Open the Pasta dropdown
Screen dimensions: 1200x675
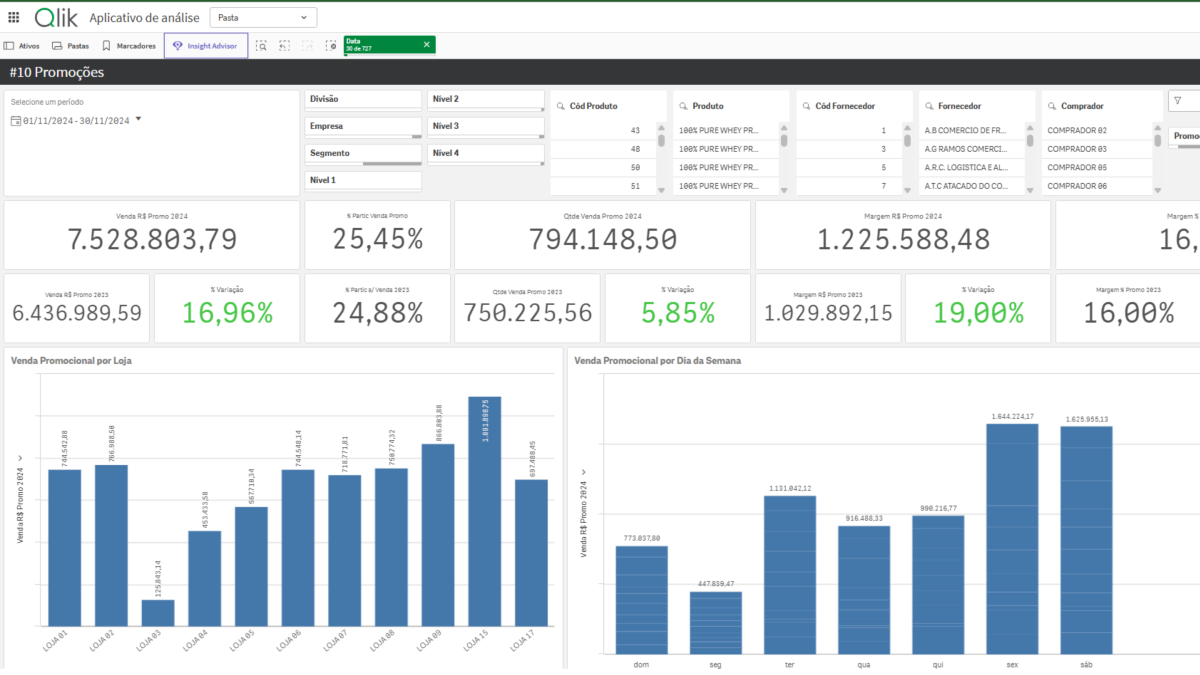[263, 17]
